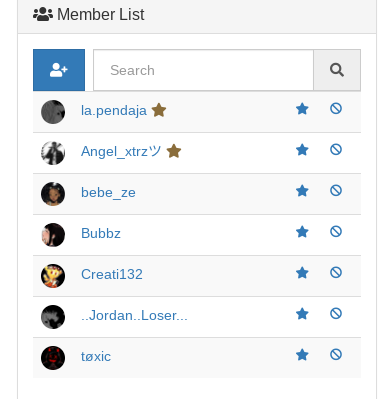The width and height of the screenshot is (378, 399).
Task: Click star icon for ..Jordan..Loser...
Action: tap(302, 314)
